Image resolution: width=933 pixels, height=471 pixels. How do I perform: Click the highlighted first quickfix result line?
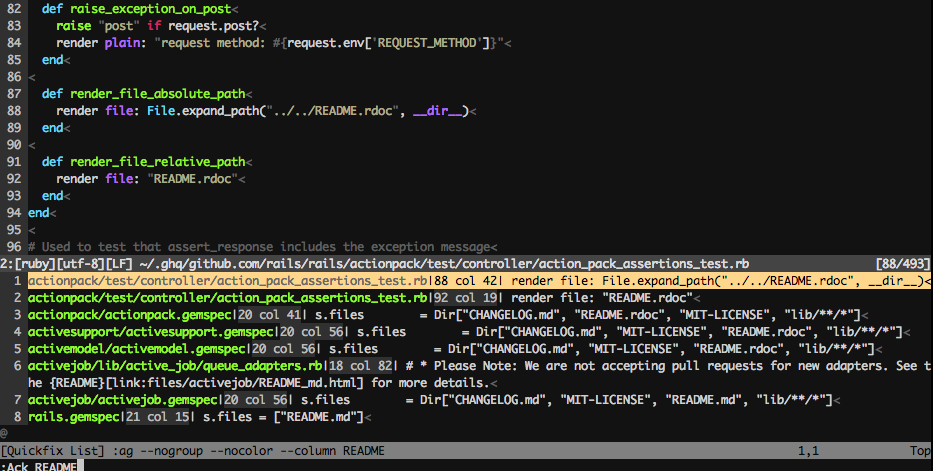point(228,281)
